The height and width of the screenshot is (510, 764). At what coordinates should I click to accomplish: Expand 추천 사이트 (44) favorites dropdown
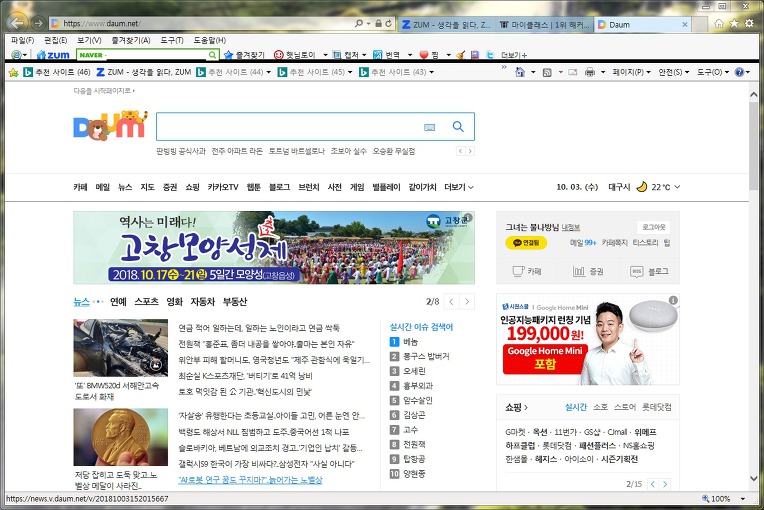[268, 72]
